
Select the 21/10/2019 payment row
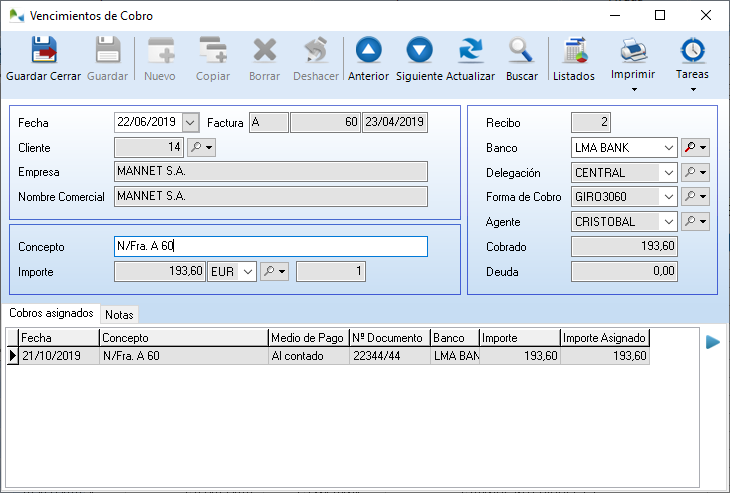point(60,356)
